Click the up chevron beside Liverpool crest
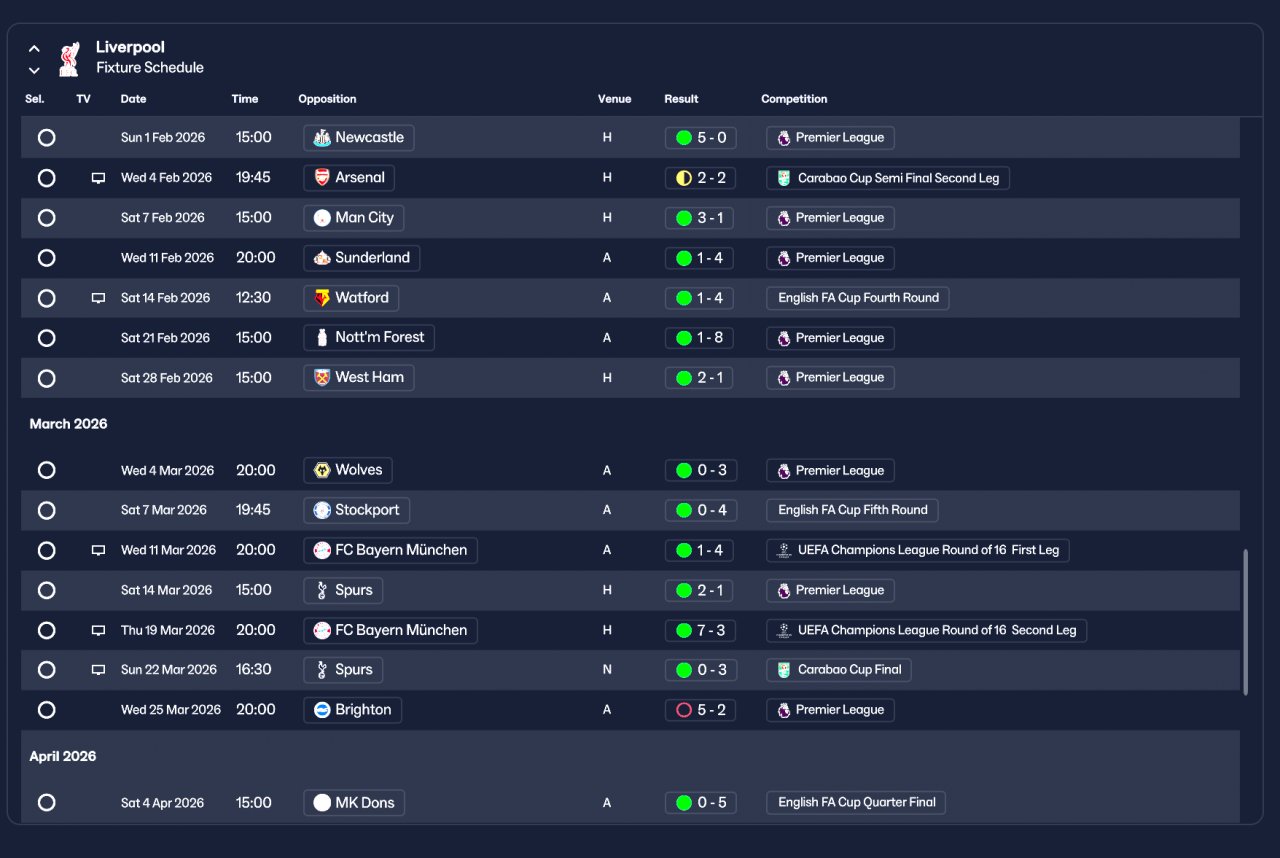Screen dimensions: 1280x858 click(34, 48)
